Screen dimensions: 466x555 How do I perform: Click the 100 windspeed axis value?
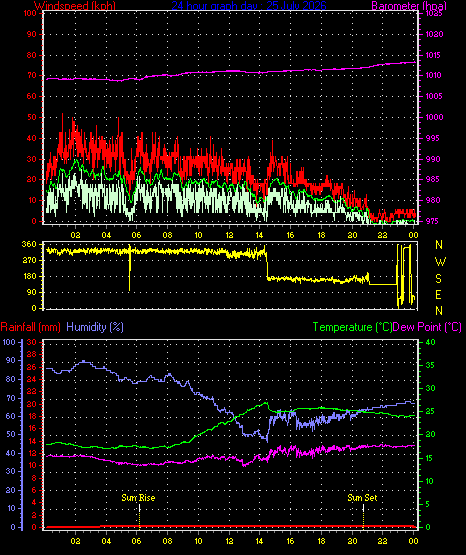30,13
